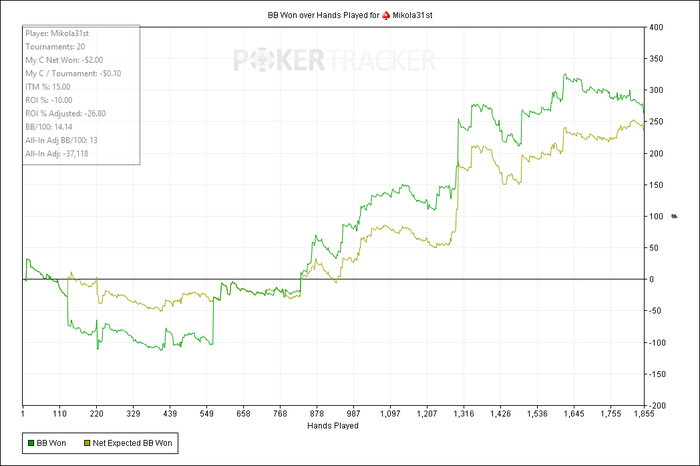Click the My C Net Won: -$2.00 line

coord(64,60)
